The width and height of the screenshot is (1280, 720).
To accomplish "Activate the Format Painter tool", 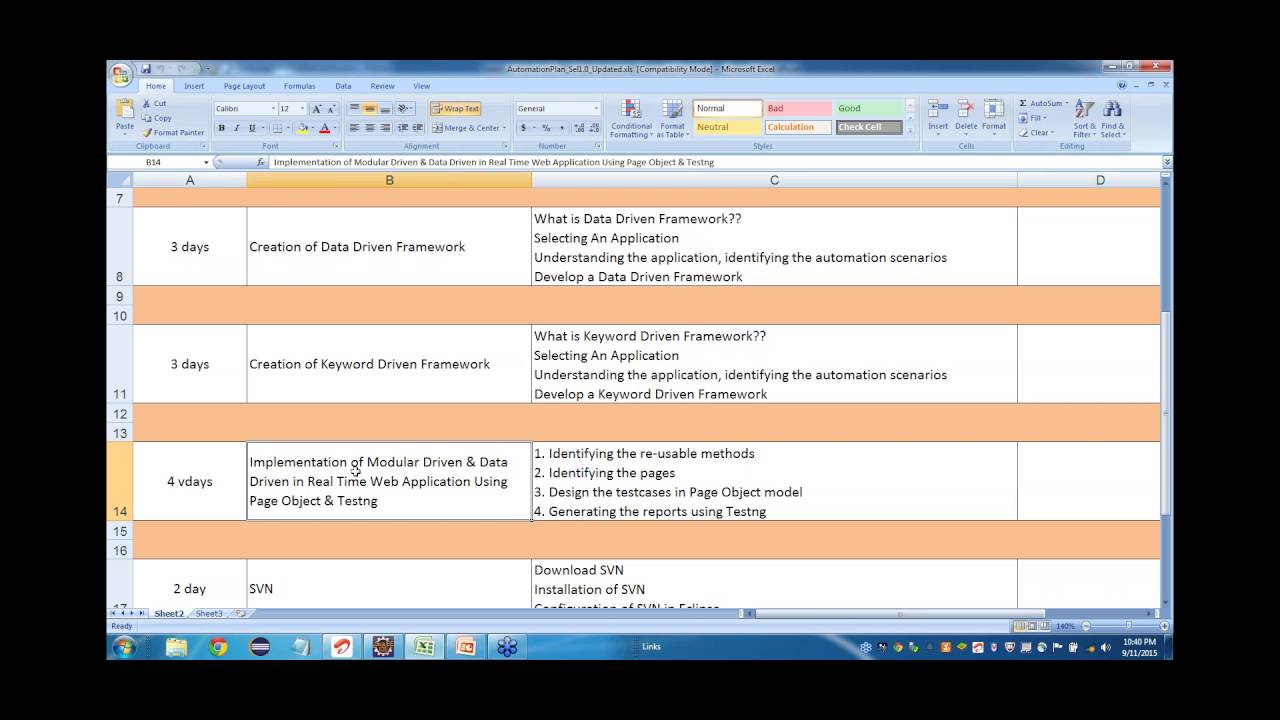I will click(173, 132).
